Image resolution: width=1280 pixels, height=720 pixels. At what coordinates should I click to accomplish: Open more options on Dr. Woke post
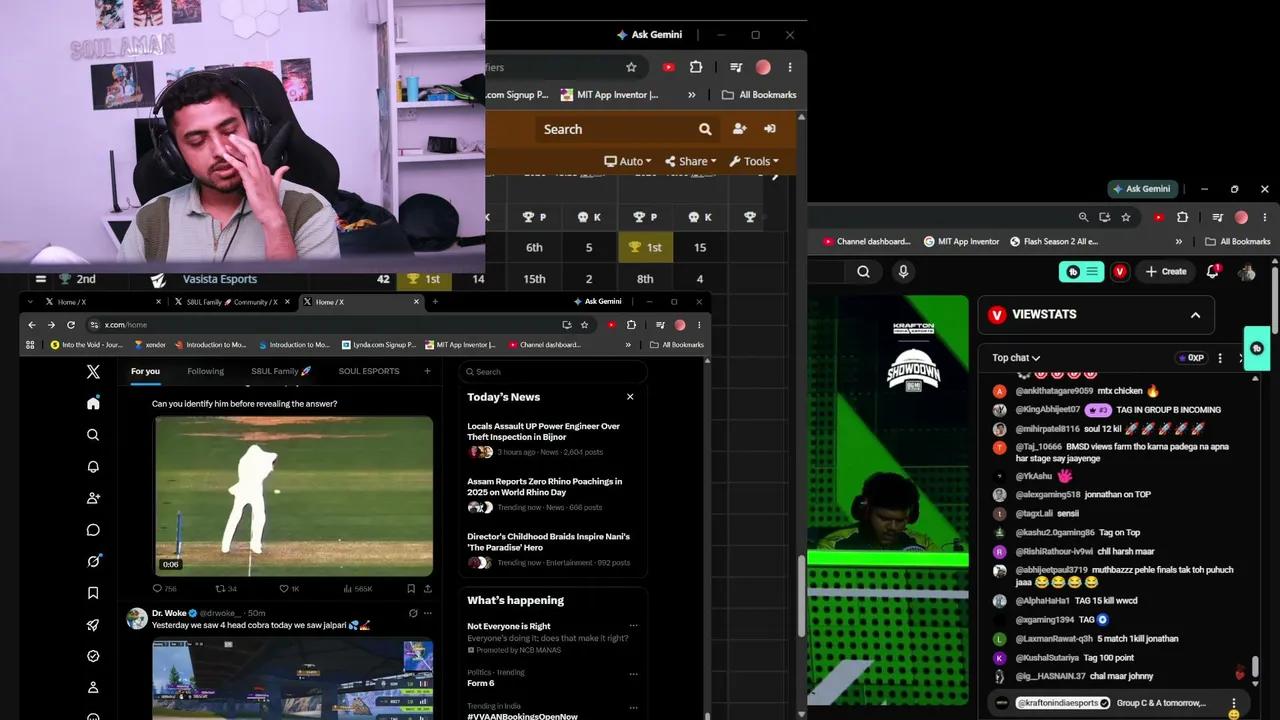click(x=428, y=613)
